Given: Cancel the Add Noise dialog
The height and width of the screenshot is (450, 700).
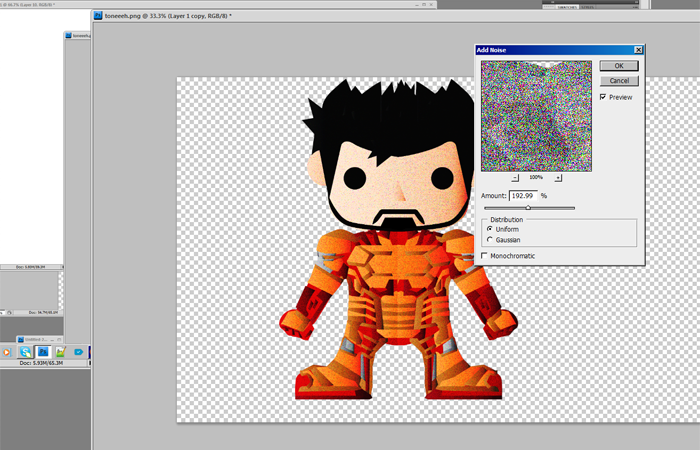Looking at the screenshot, I should (619, 81).
